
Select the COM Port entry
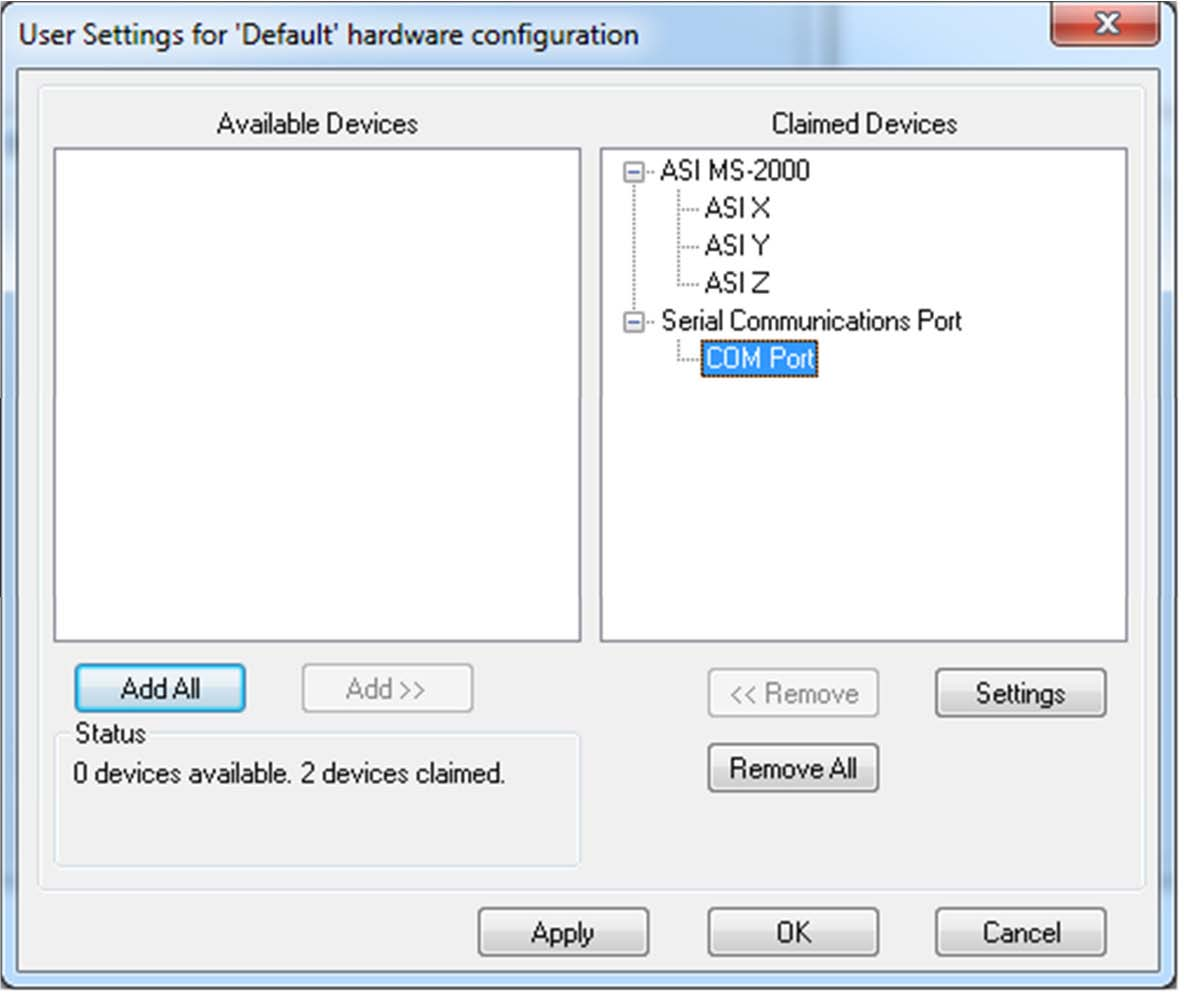pyautogui.click(x=760, y=358)
